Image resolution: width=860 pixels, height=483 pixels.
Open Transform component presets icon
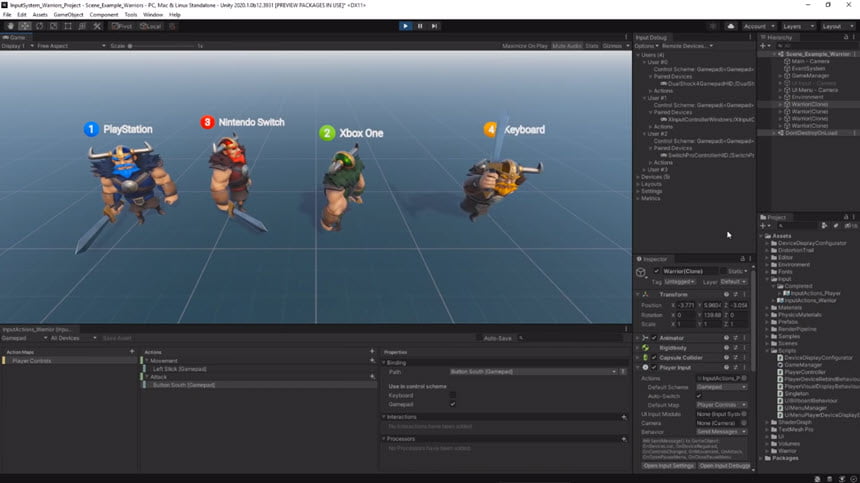(735, 294)
